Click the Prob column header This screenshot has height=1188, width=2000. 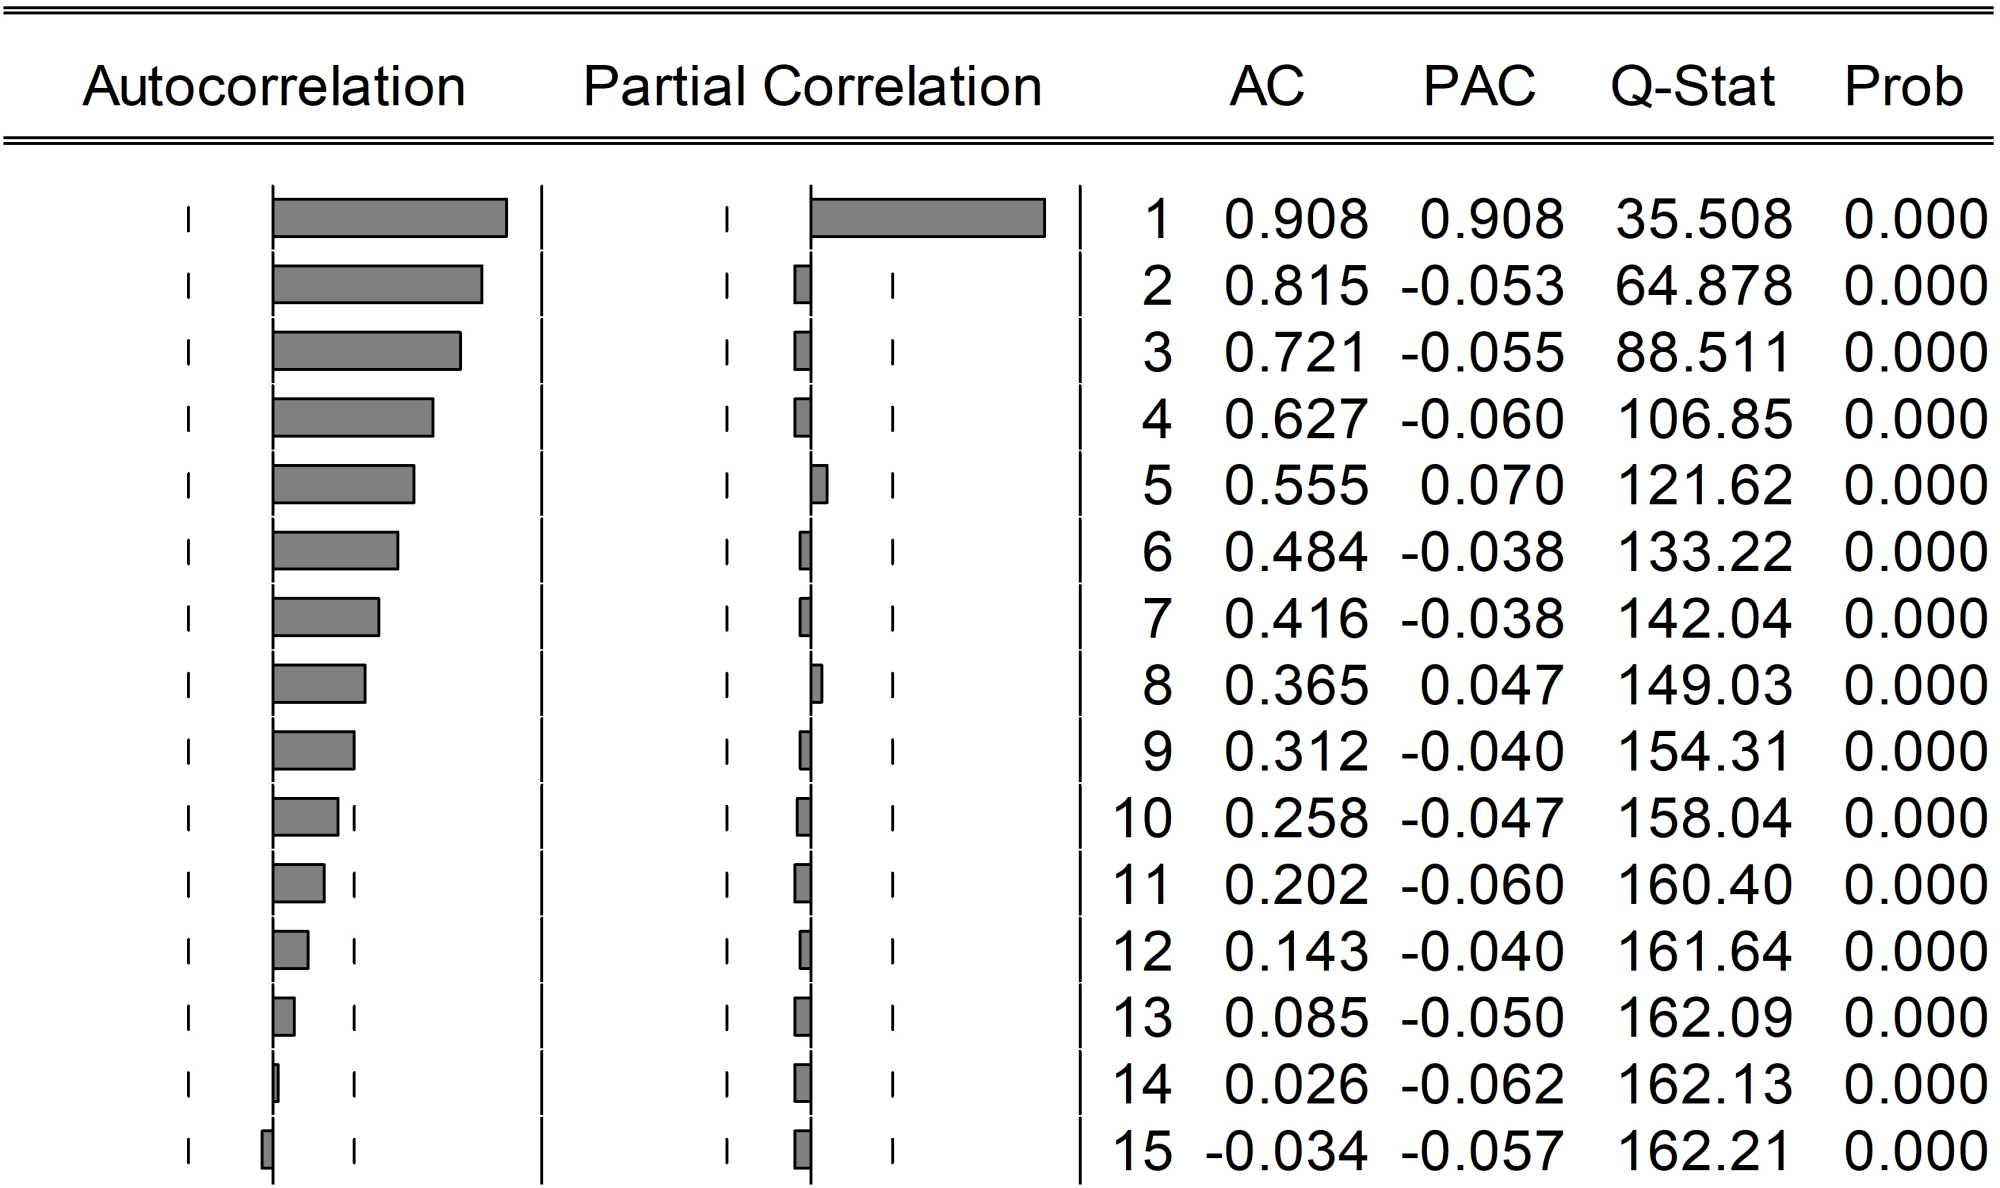tap(1903, 86)
